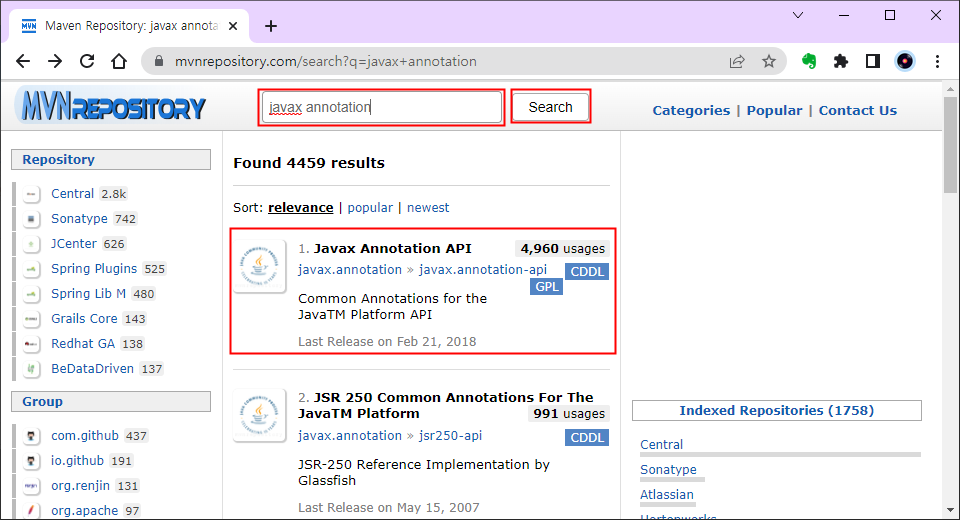The width and height of the screenshot is (960, 520).
Task: Open javax.annotation-api artifact link
Action: (x=482, y=270)
